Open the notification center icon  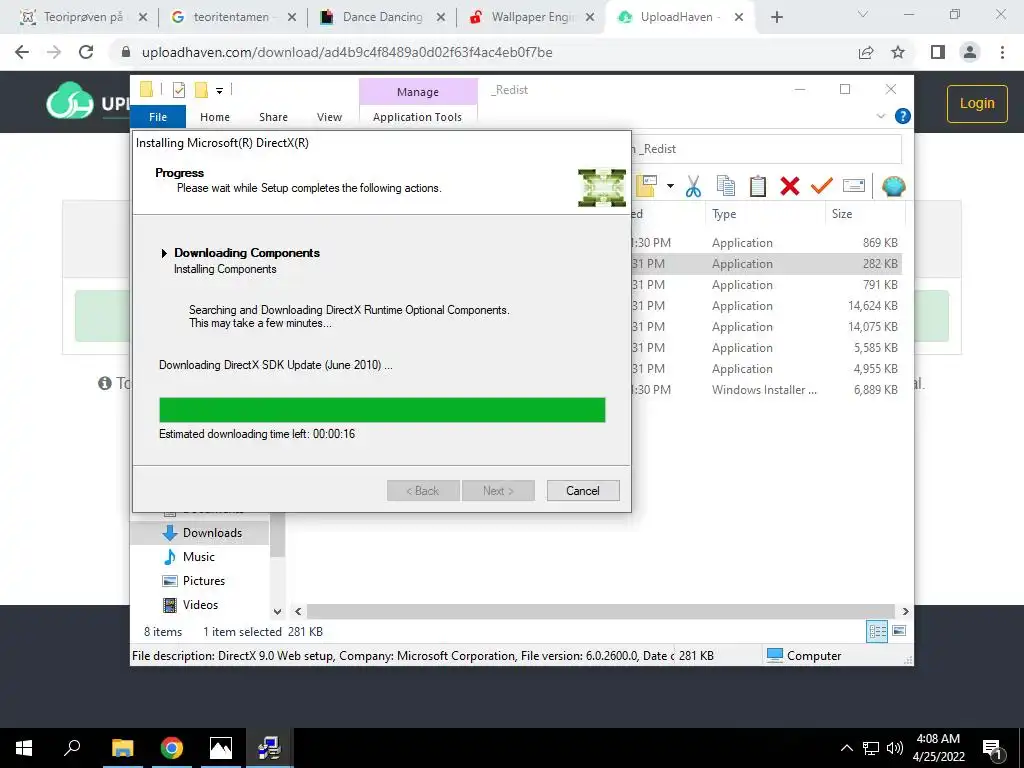pyautogui.click(x=993, y=748)
